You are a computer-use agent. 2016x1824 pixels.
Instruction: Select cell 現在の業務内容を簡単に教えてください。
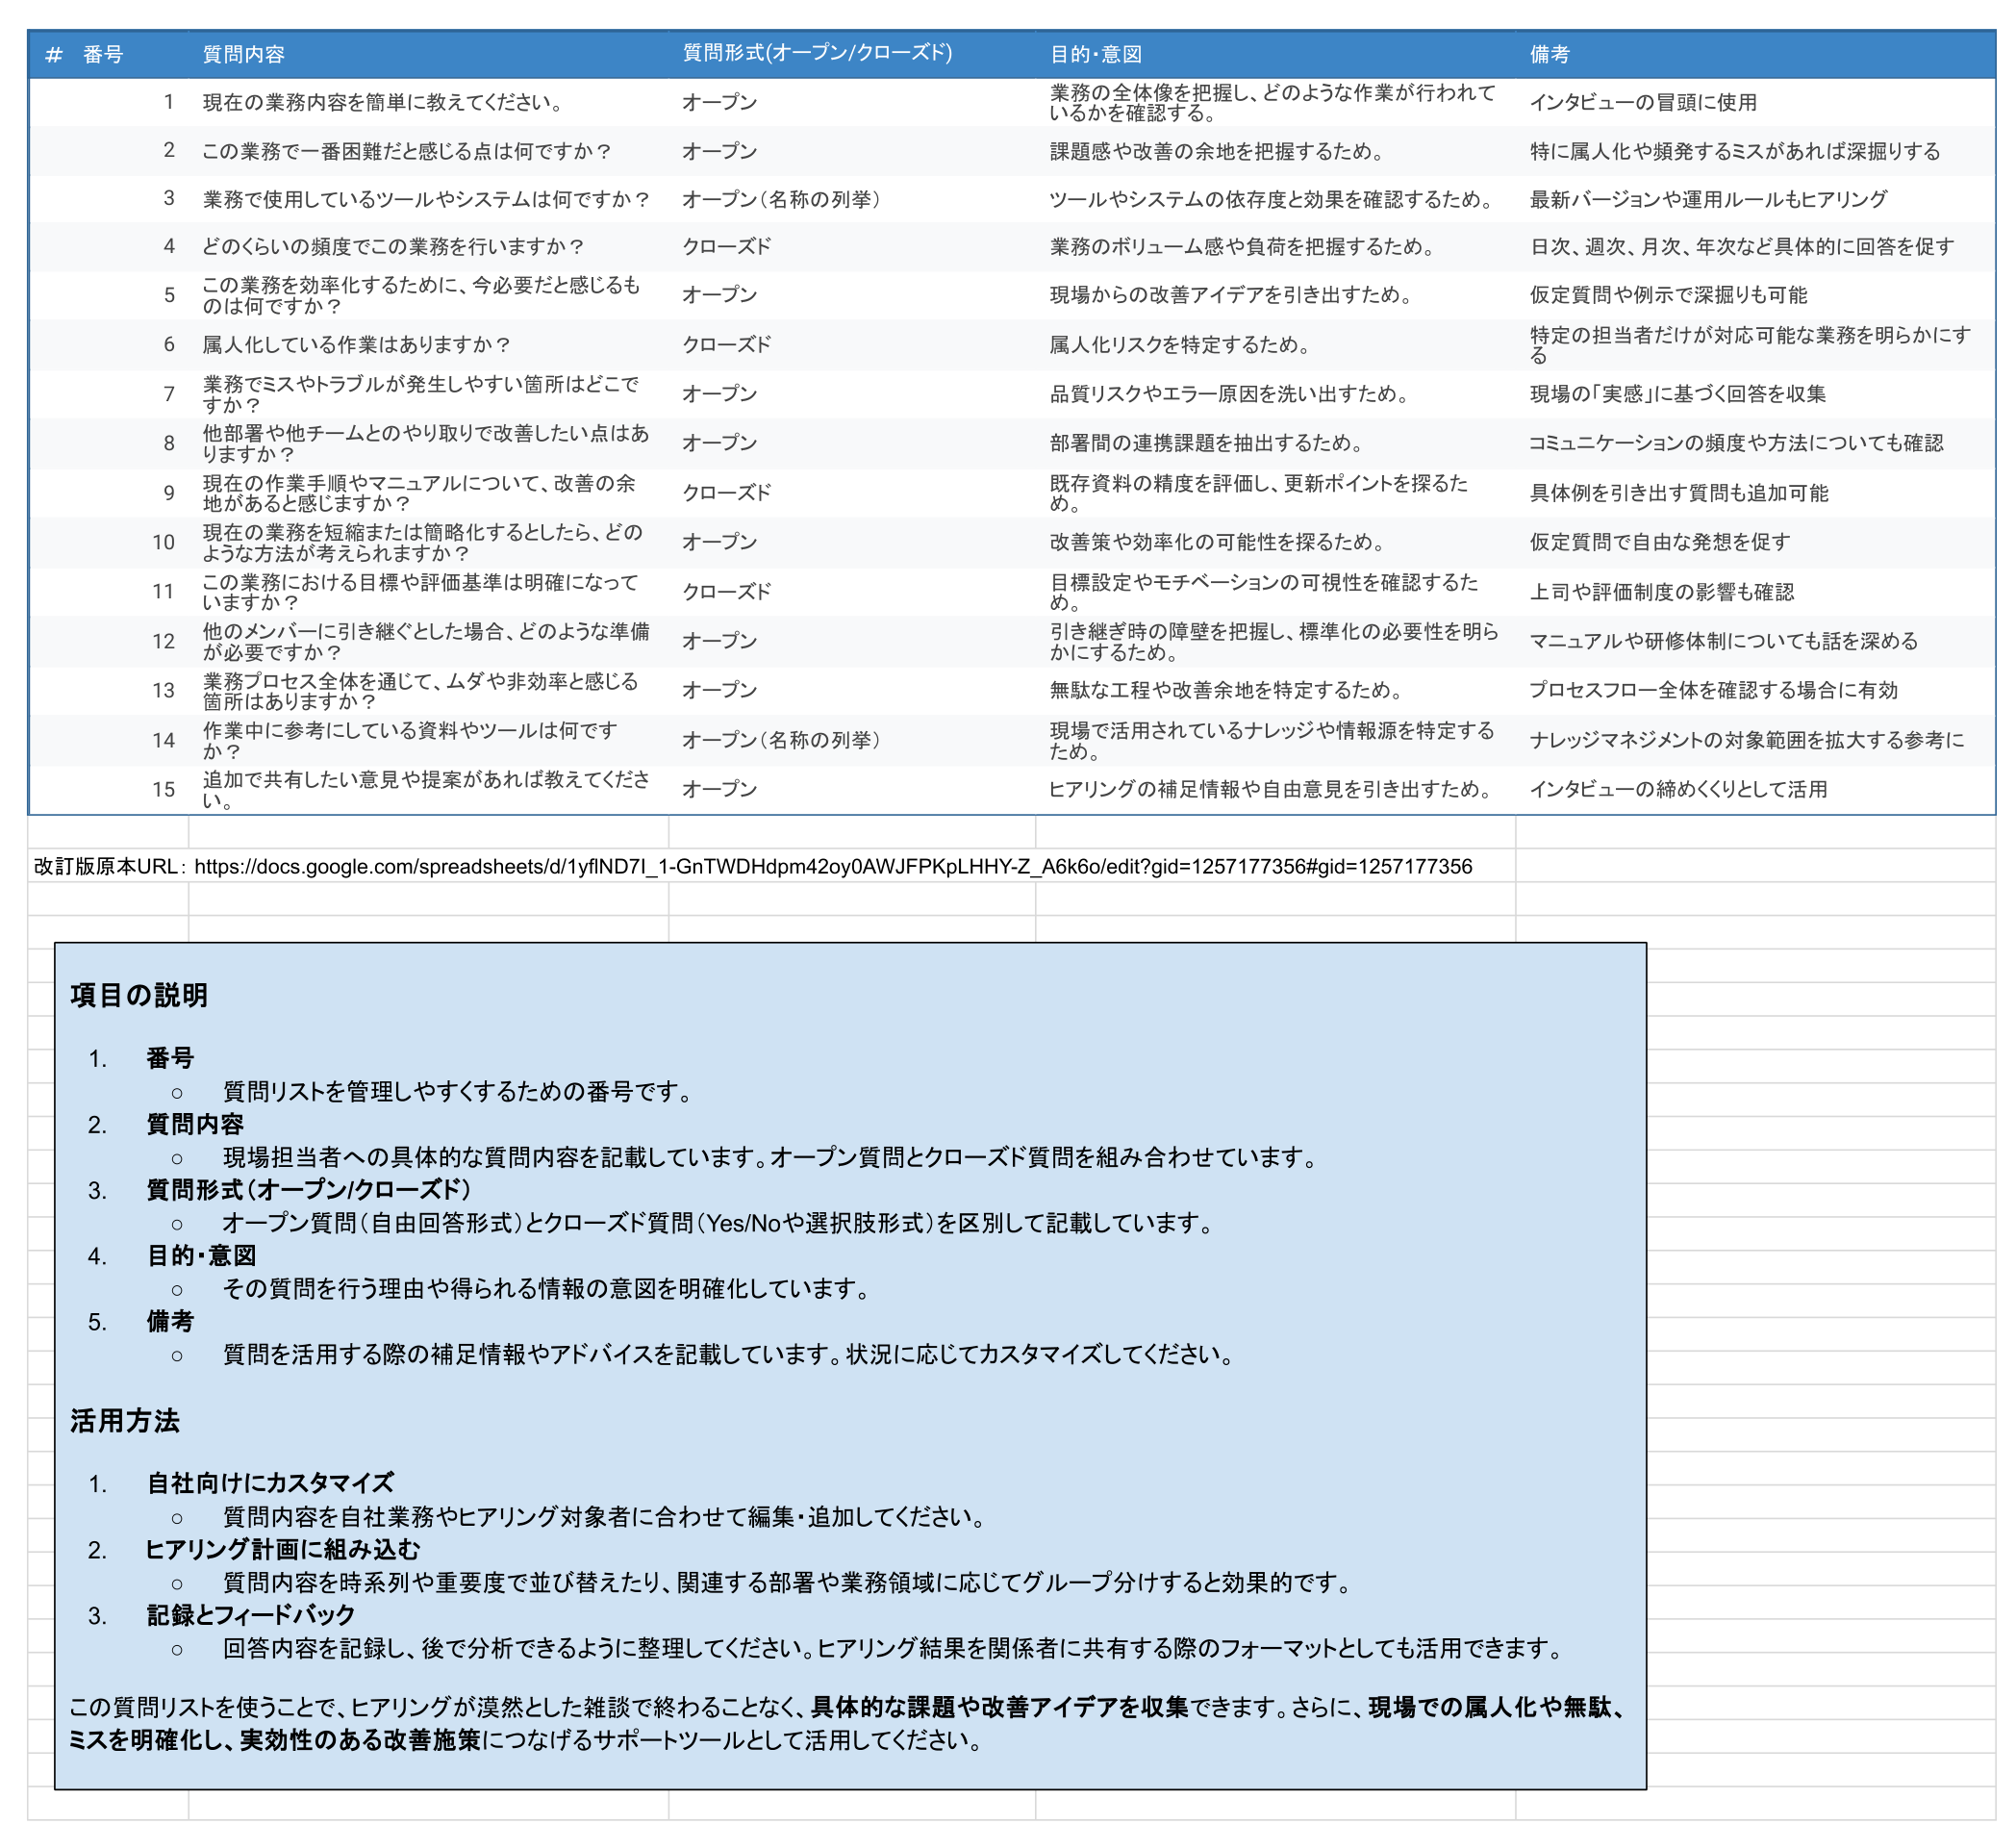point(428,102)
